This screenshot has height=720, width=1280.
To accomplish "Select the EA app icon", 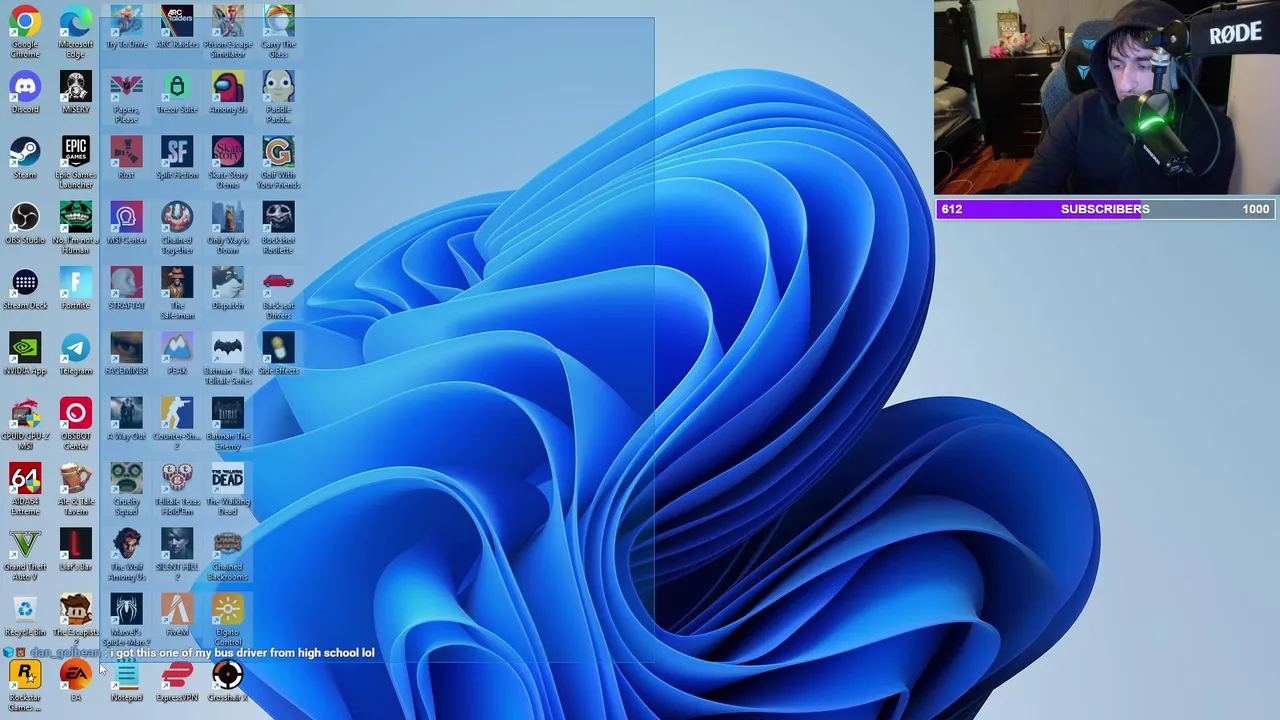I will pyautogui.click(x=76, y=681).
